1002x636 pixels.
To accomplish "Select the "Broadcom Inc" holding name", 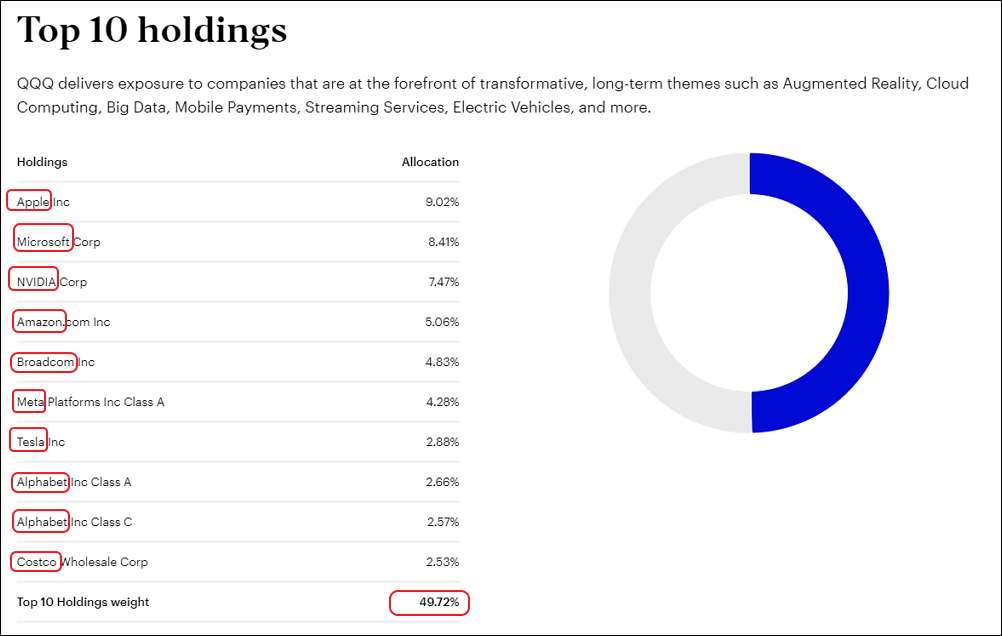I will (x=56, y=362).
